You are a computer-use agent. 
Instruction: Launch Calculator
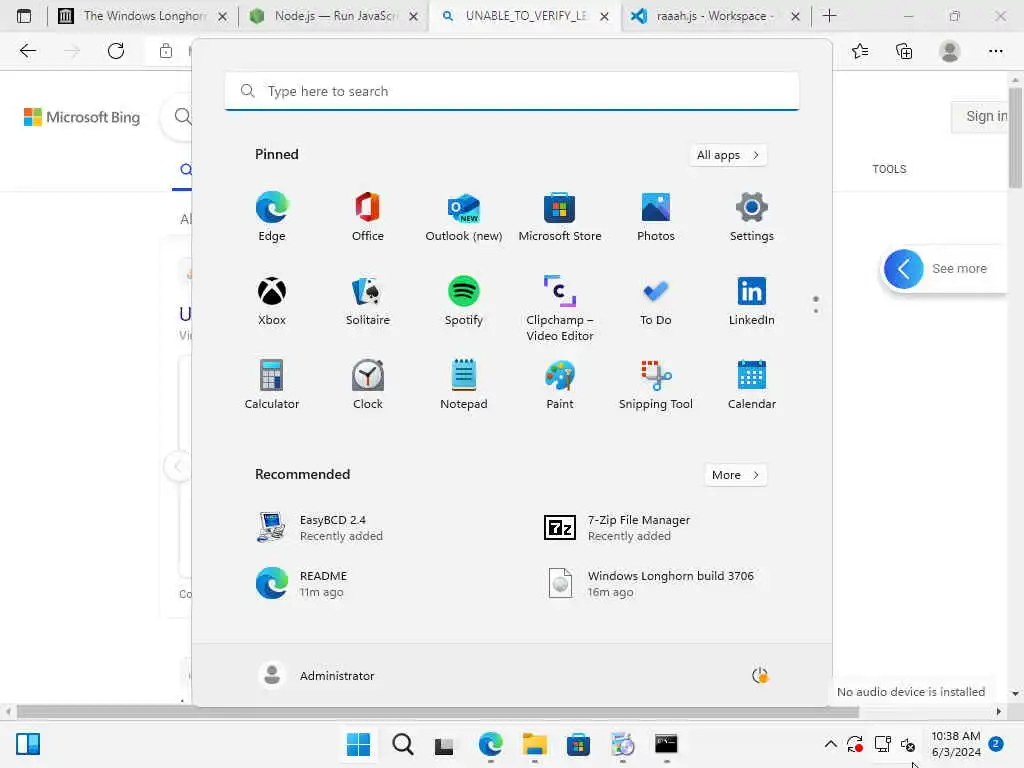[272, 385]
